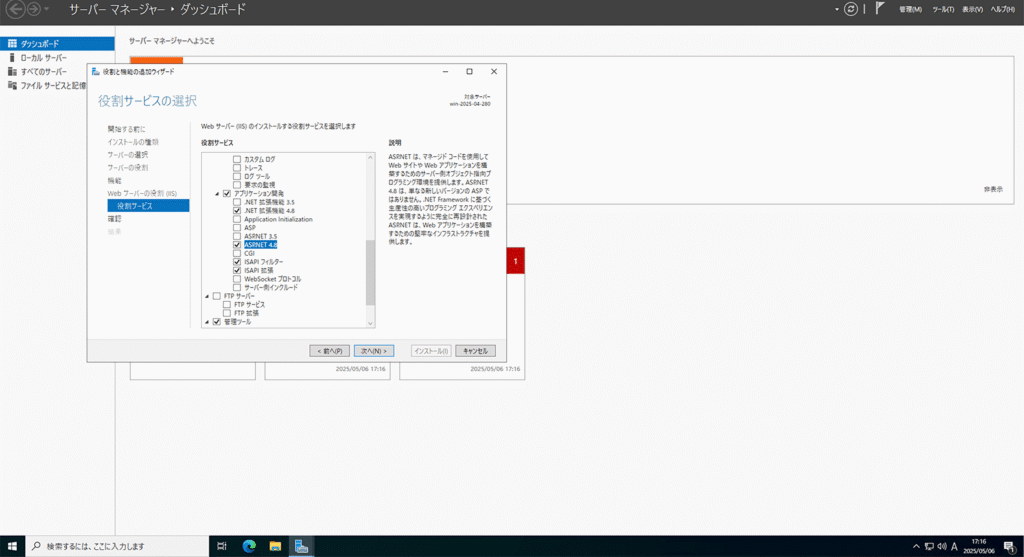Click scroll down arrow in role list

[370, 323]
